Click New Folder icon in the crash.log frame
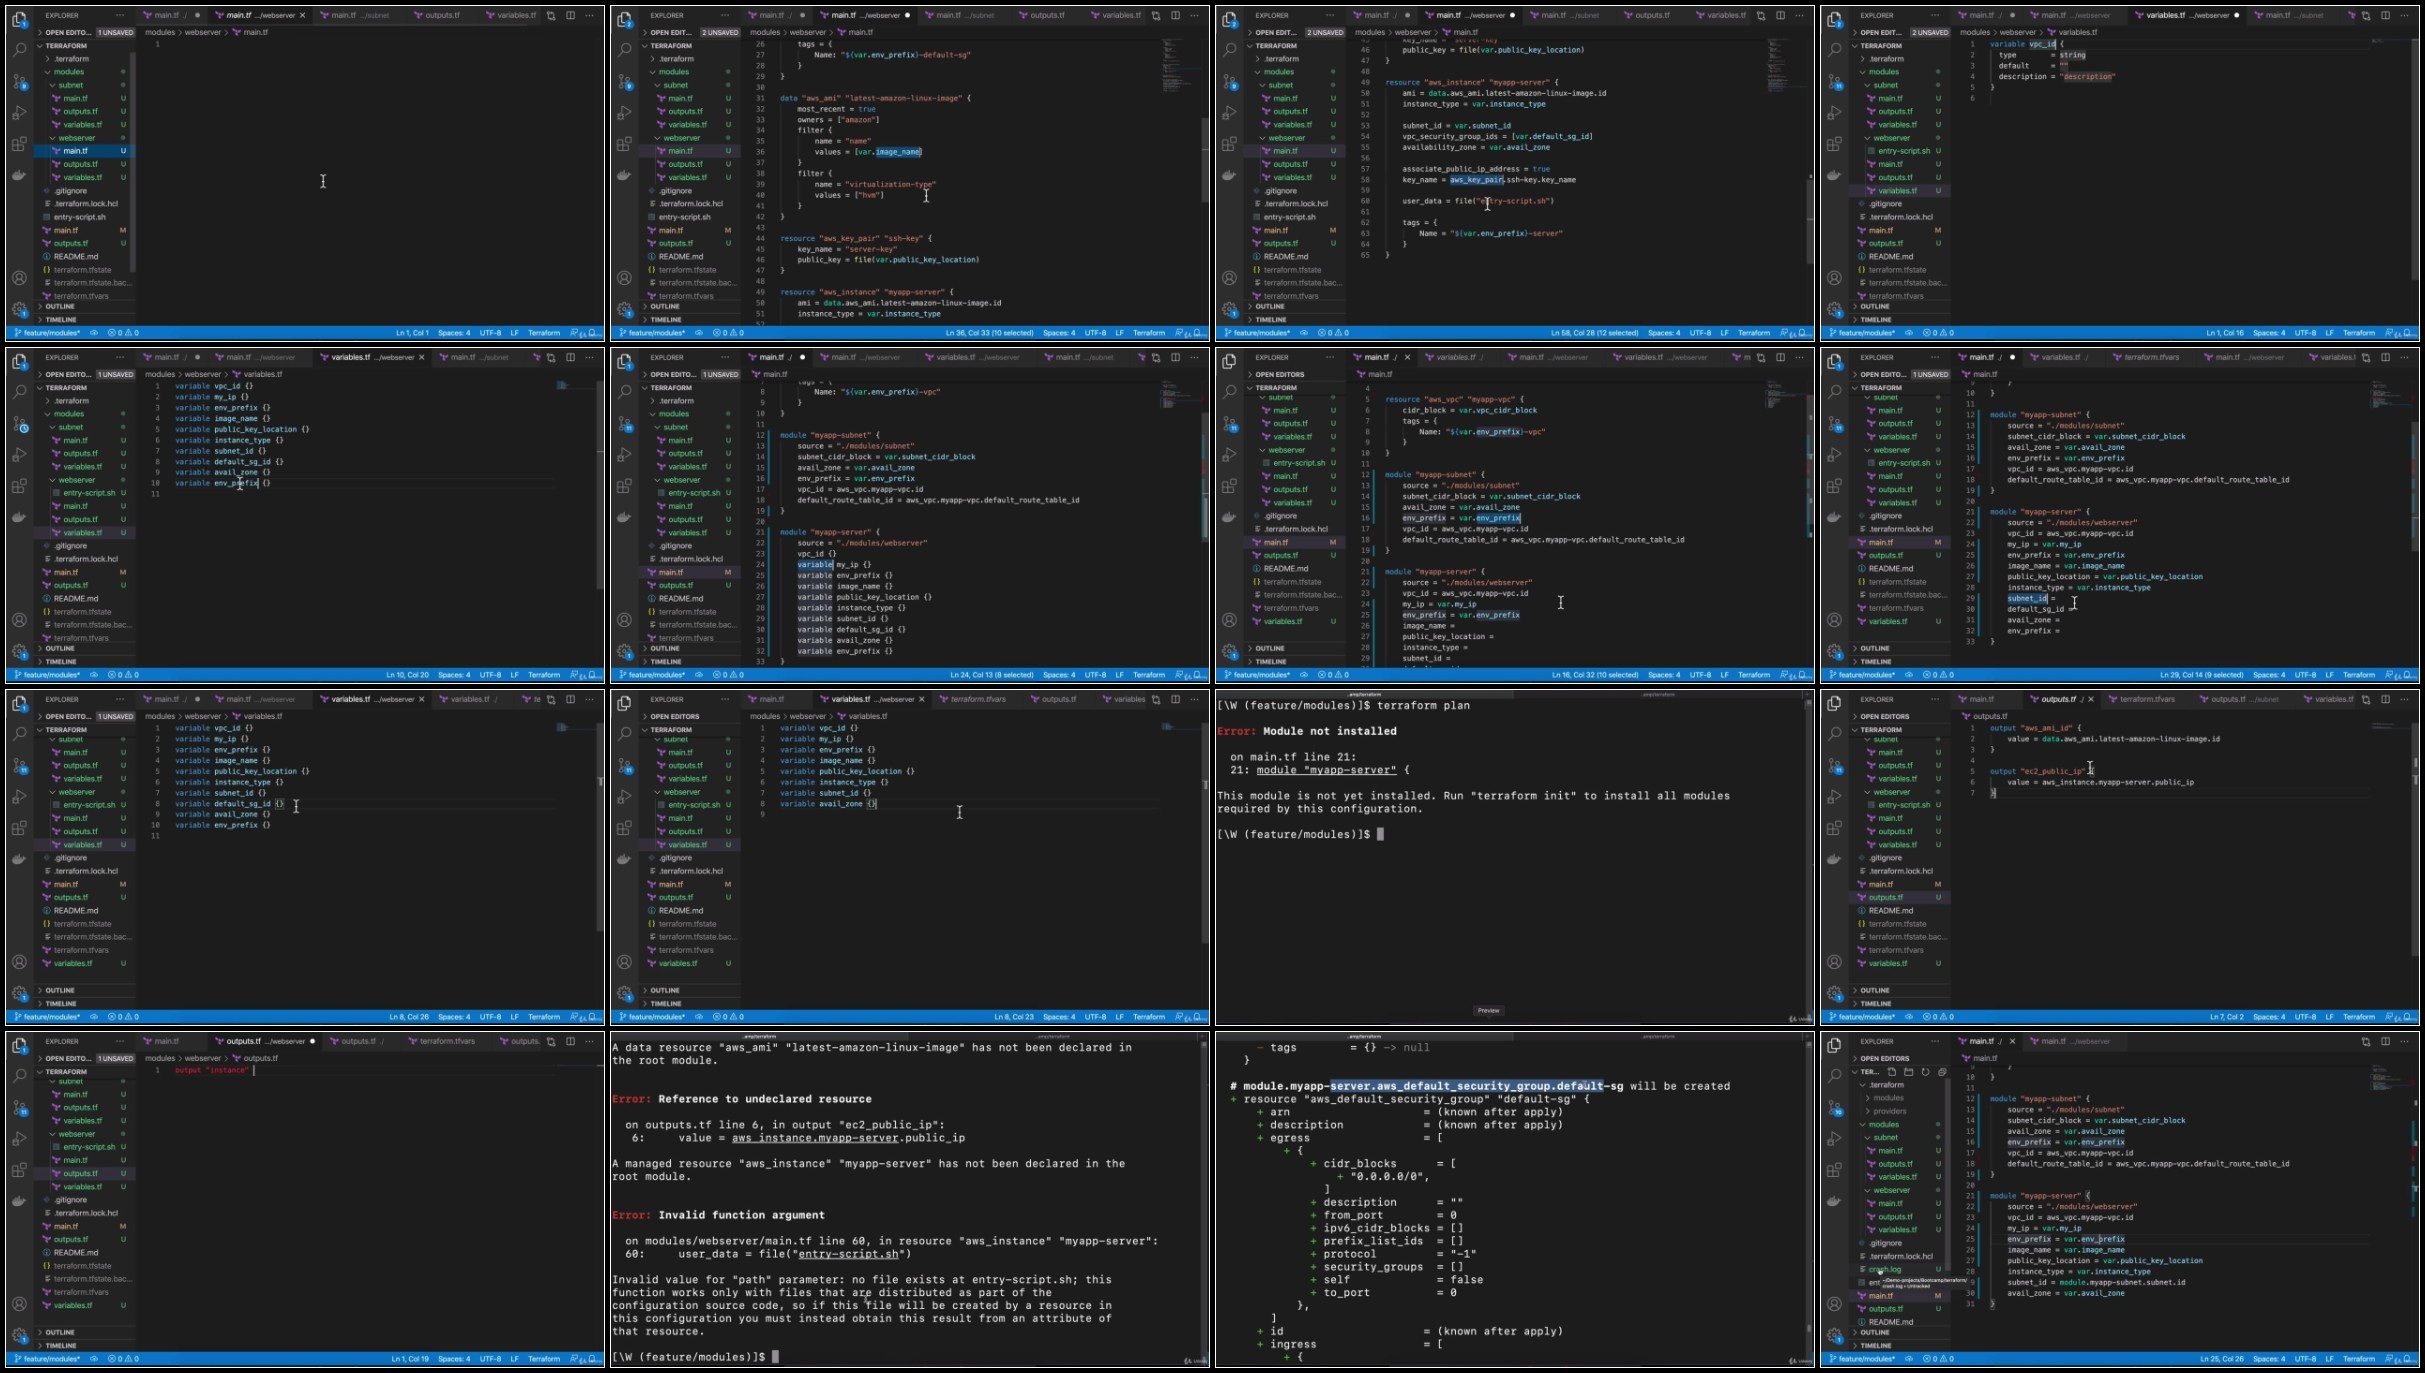 (x=1908, y=1071)
